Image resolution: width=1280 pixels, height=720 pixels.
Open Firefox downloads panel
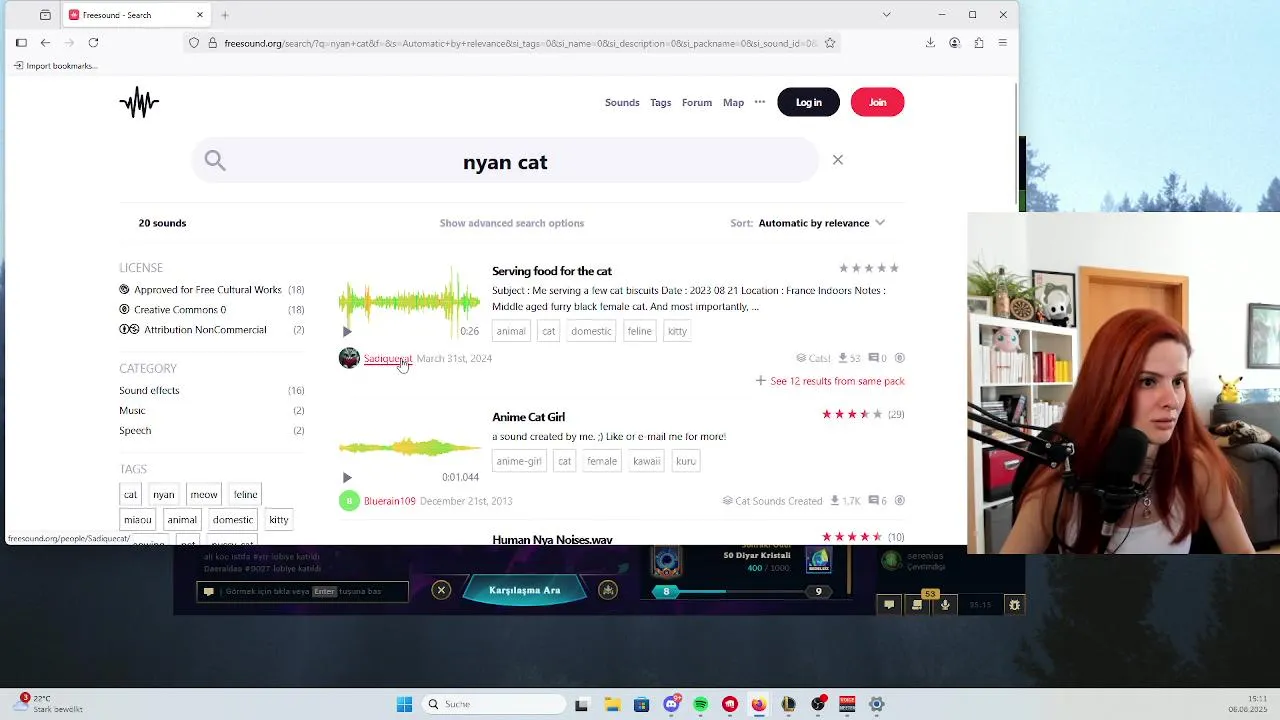pyautogui.click(x=930, y=43)
